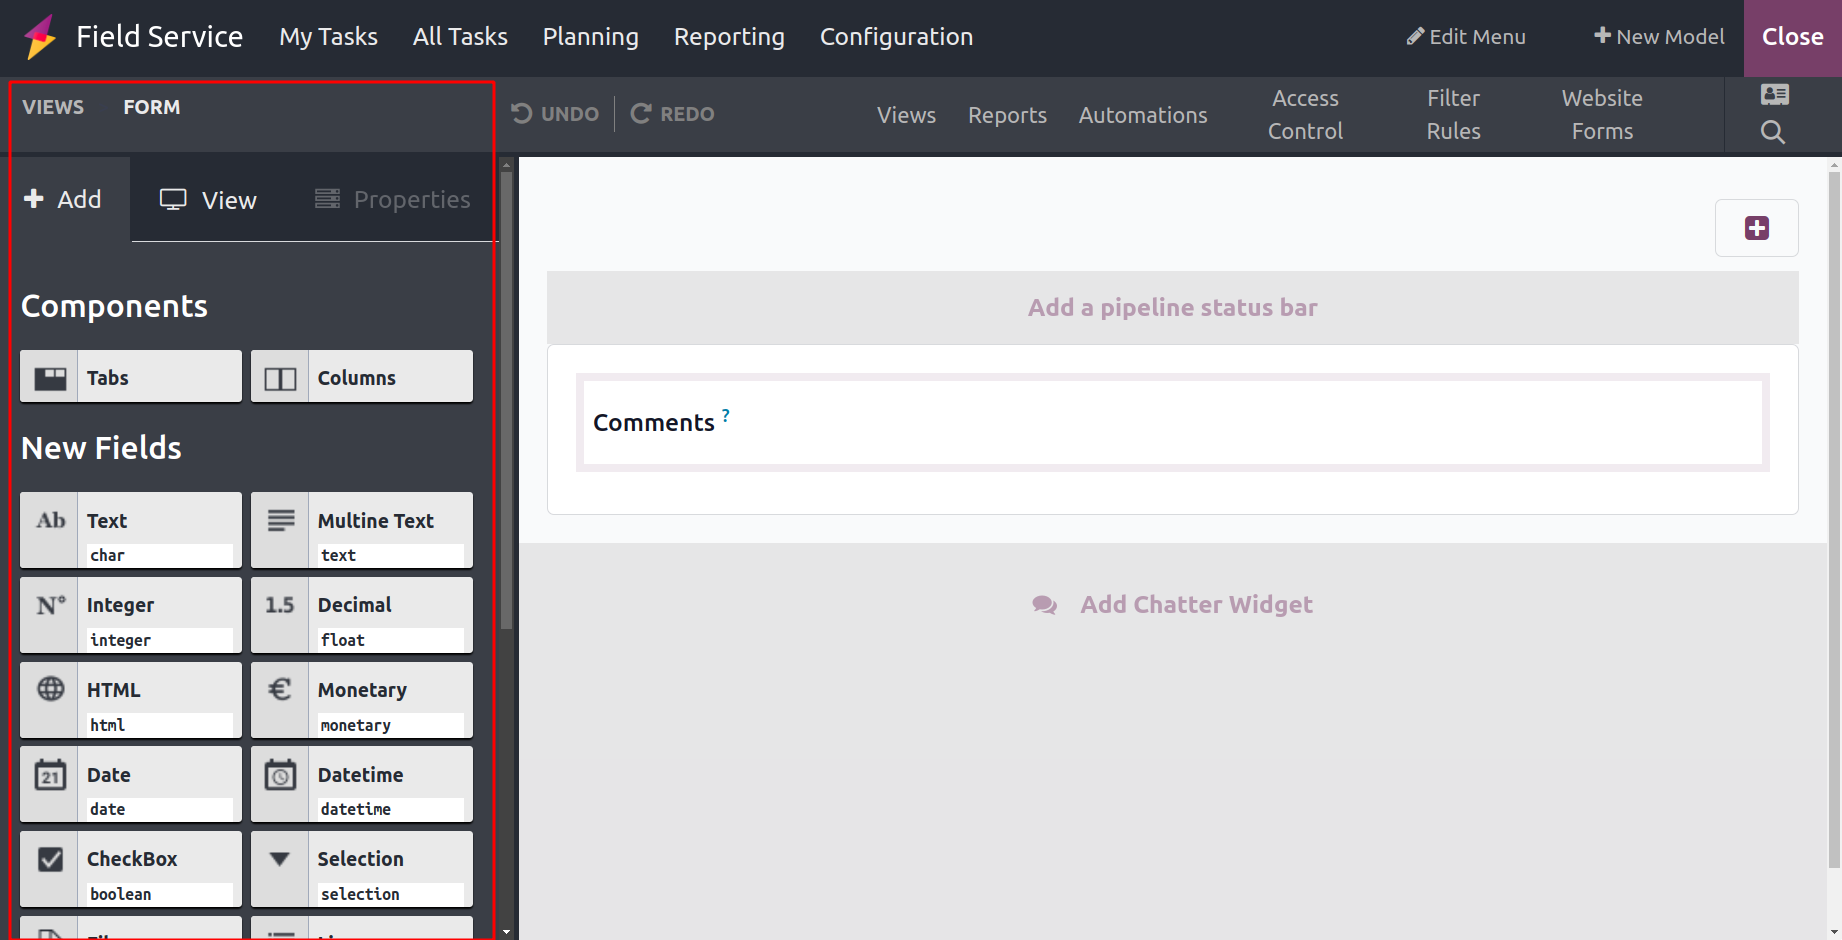Viewport: 1842px width, 940px height.
Task: Click the Undo button
Action: click(556, 114)
